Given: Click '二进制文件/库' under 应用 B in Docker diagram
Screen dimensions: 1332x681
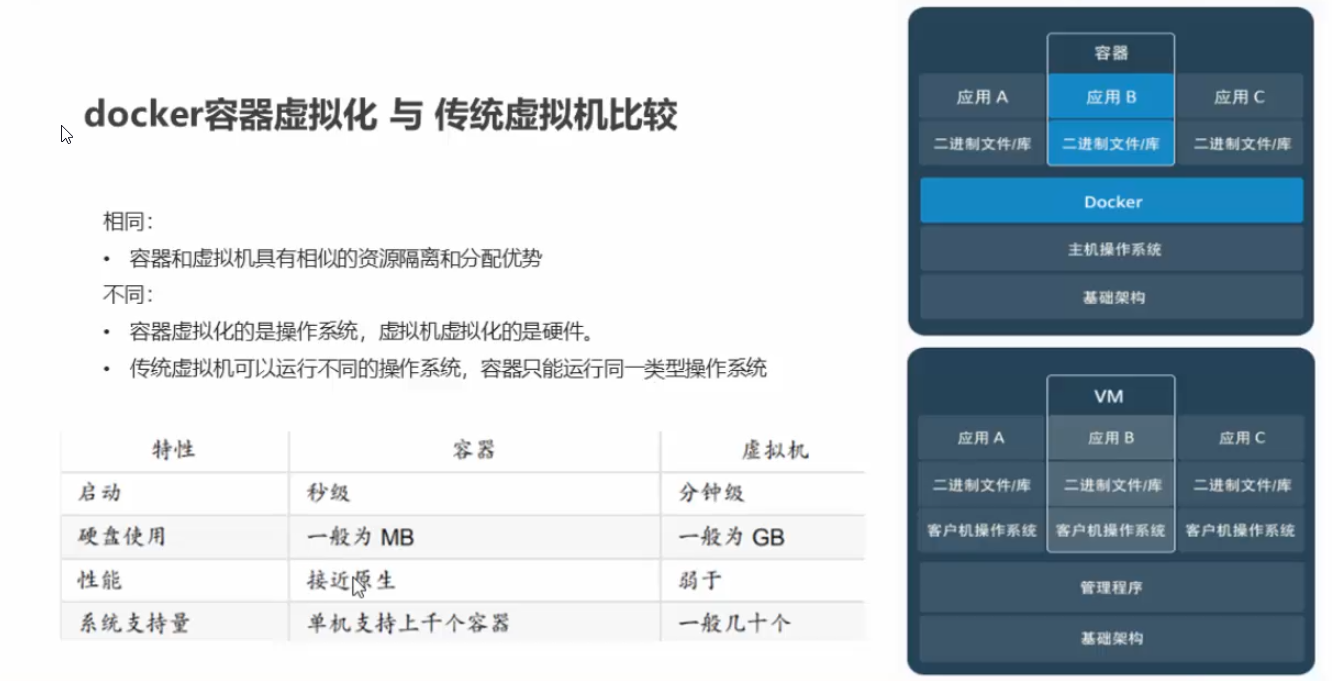Looking at the screenshot, I should pyautogui.click(x=1111, y=143).
